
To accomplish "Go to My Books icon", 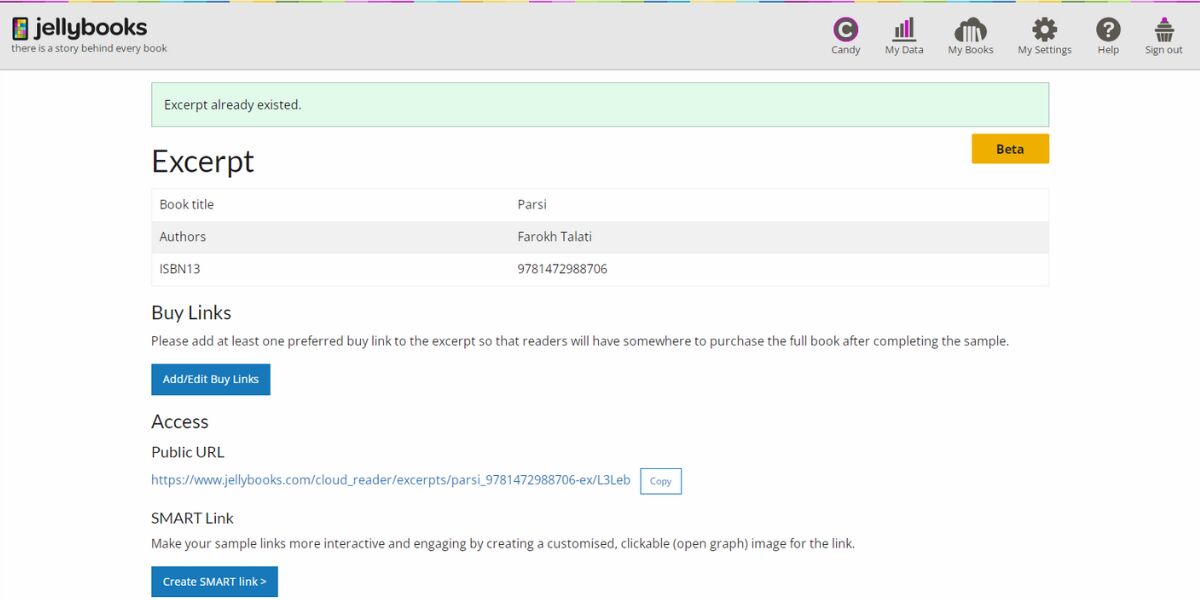I will point(970,30).
